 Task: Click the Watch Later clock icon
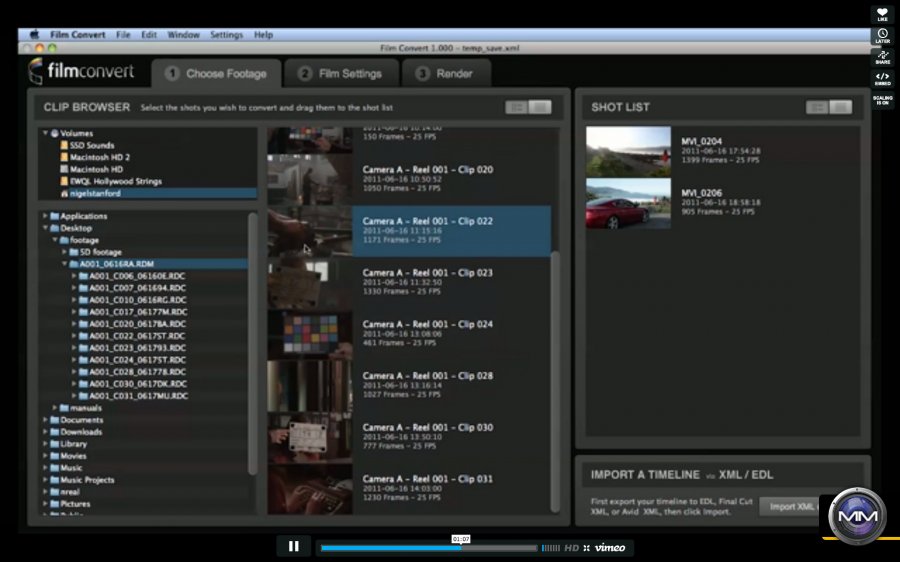tap(882, 36)
